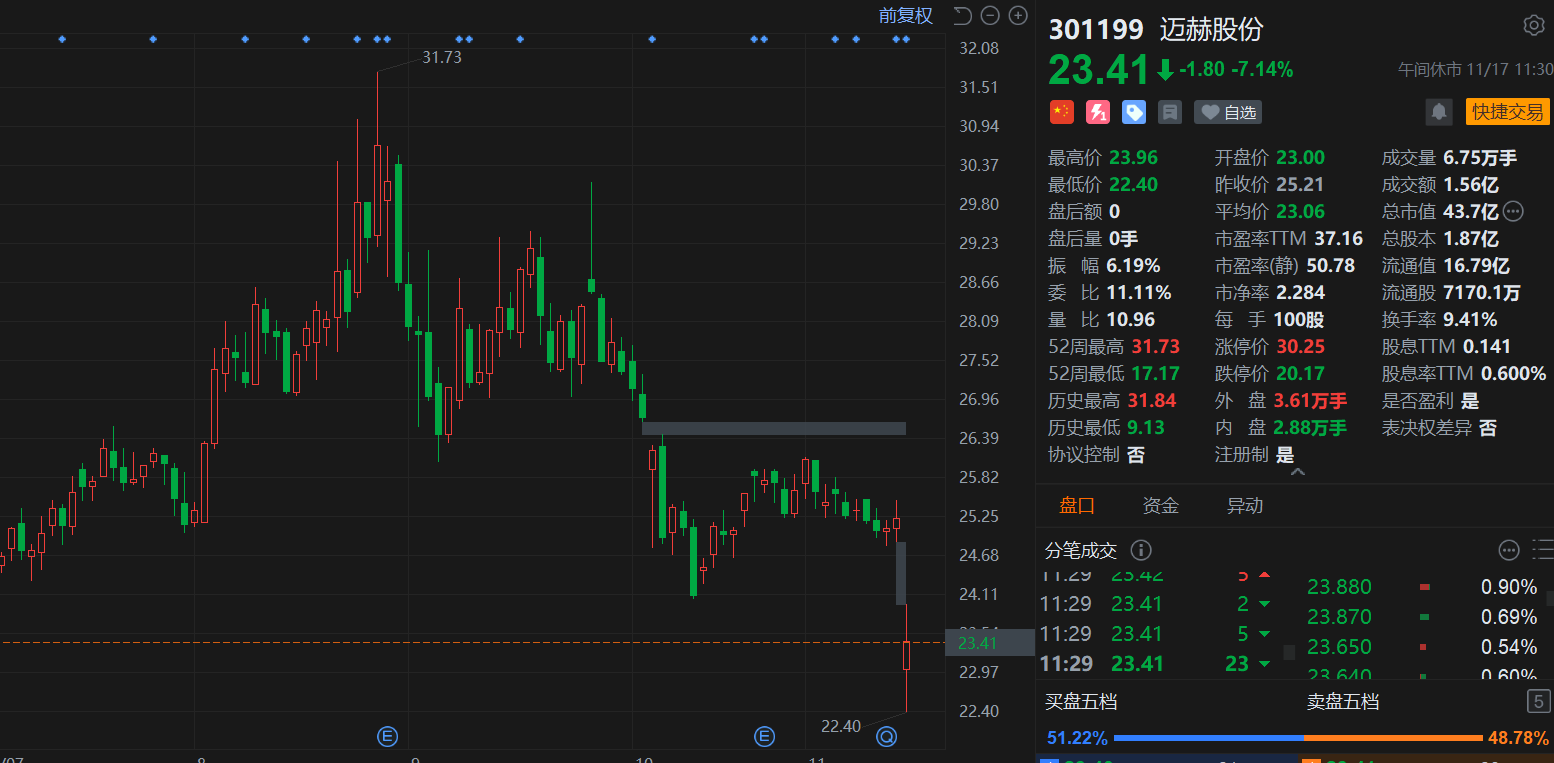Viewport: 1554px width, 763px height.
Task: Toggle the 5-level order depth box
Action: (1538, 701)
